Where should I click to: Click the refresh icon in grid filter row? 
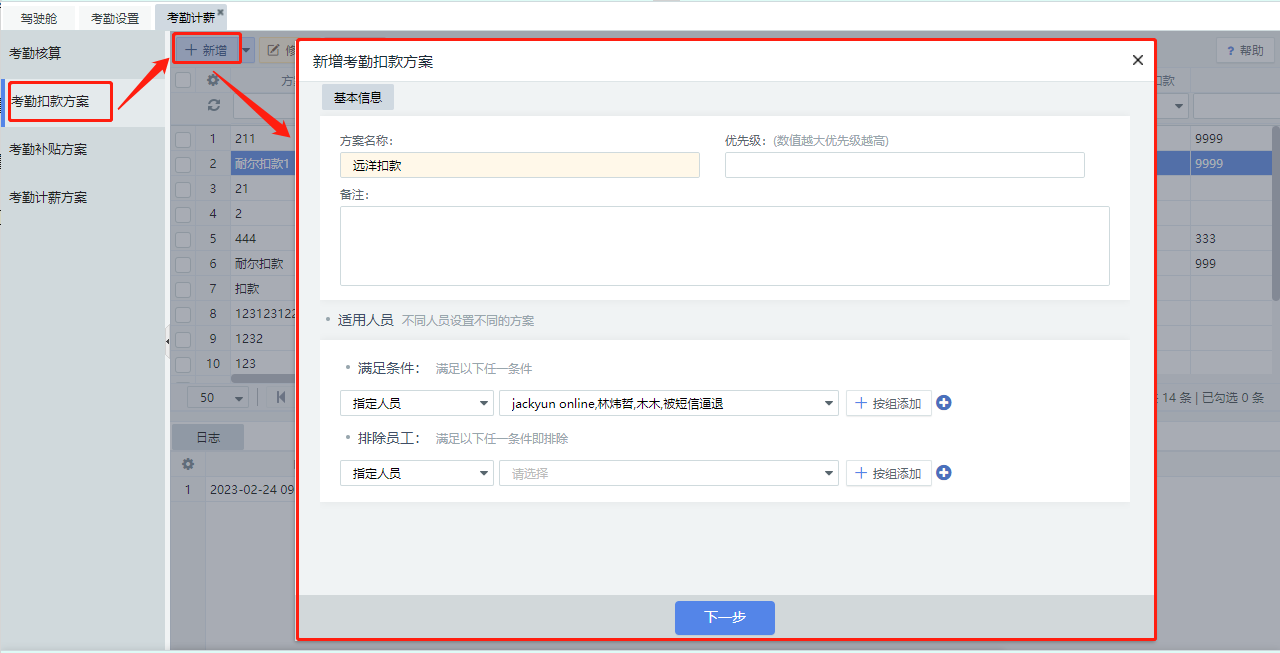[x=213, y=105]
